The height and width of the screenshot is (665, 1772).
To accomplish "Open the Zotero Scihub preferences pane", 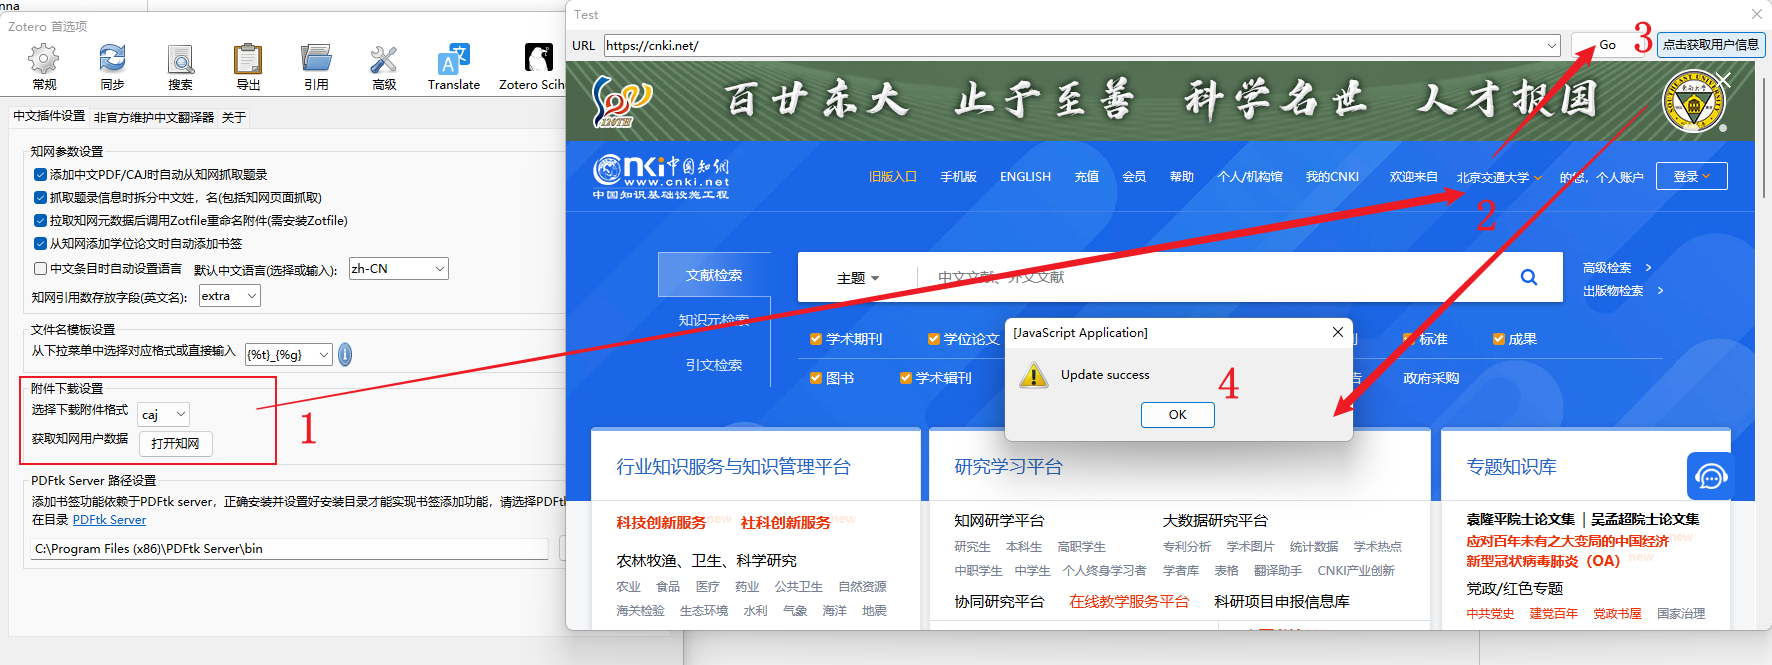I will (x=534, y=67).
